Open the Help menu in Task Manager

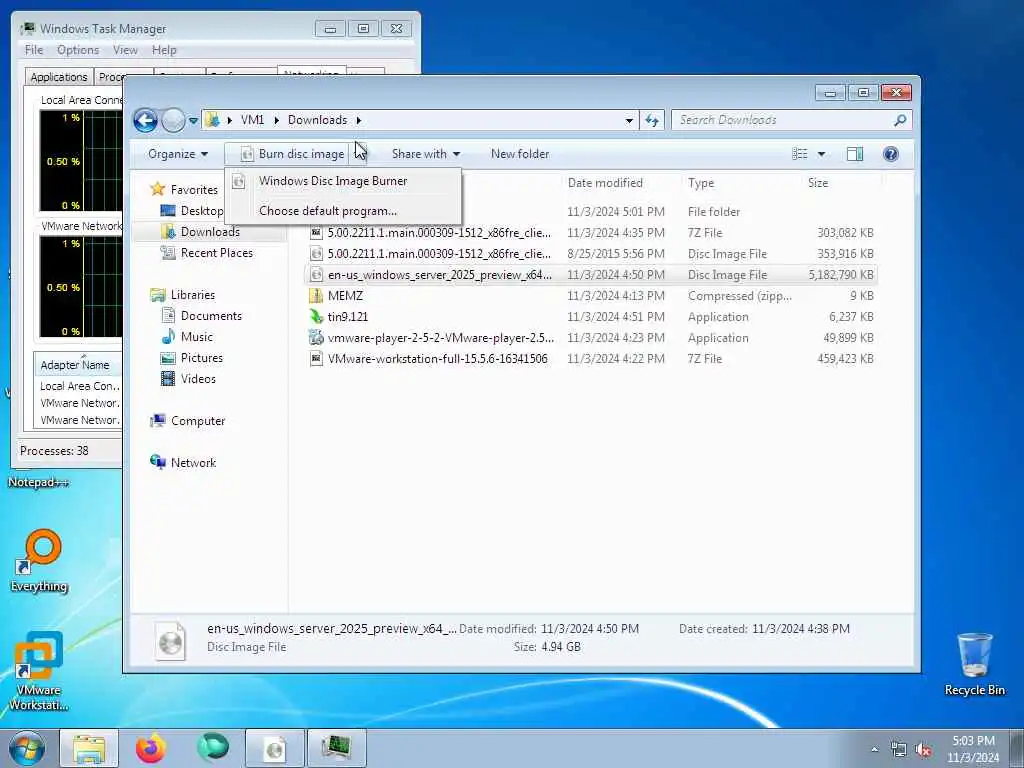[x=164, y=50]
